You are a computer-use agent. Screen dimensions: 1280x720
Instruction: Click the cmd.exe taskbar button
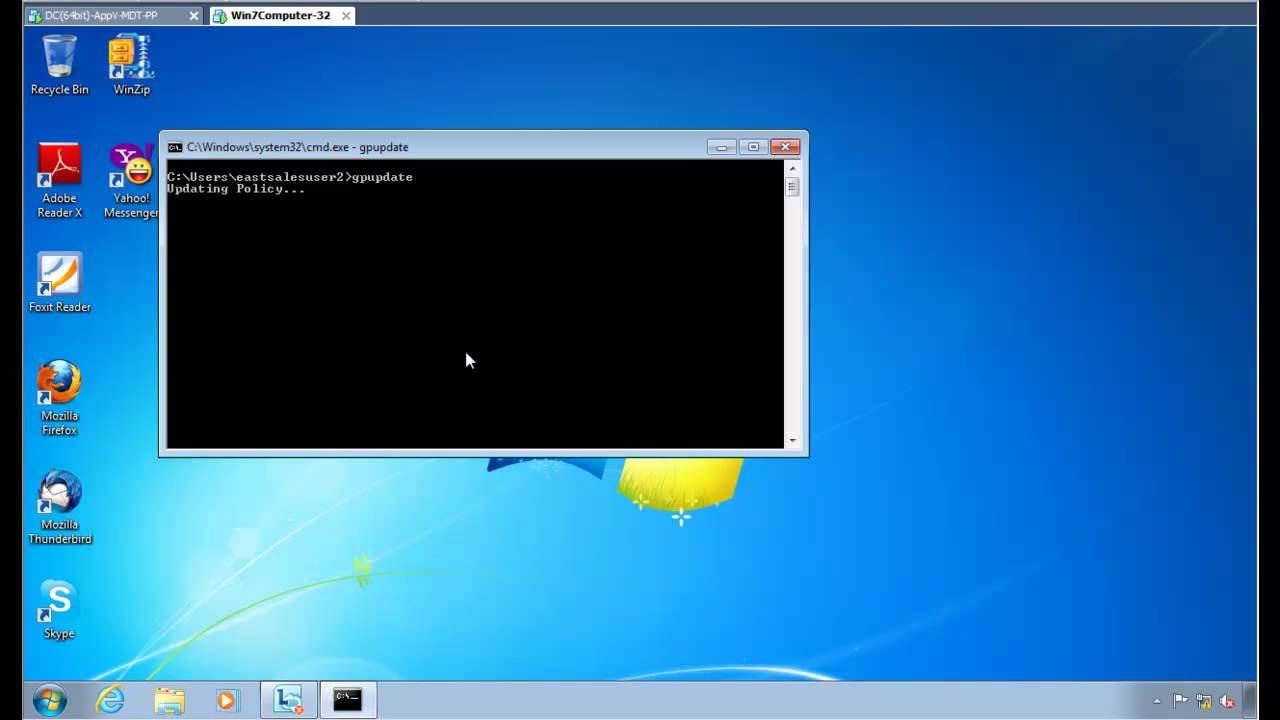pyautogui.click(x=348, y=700)
